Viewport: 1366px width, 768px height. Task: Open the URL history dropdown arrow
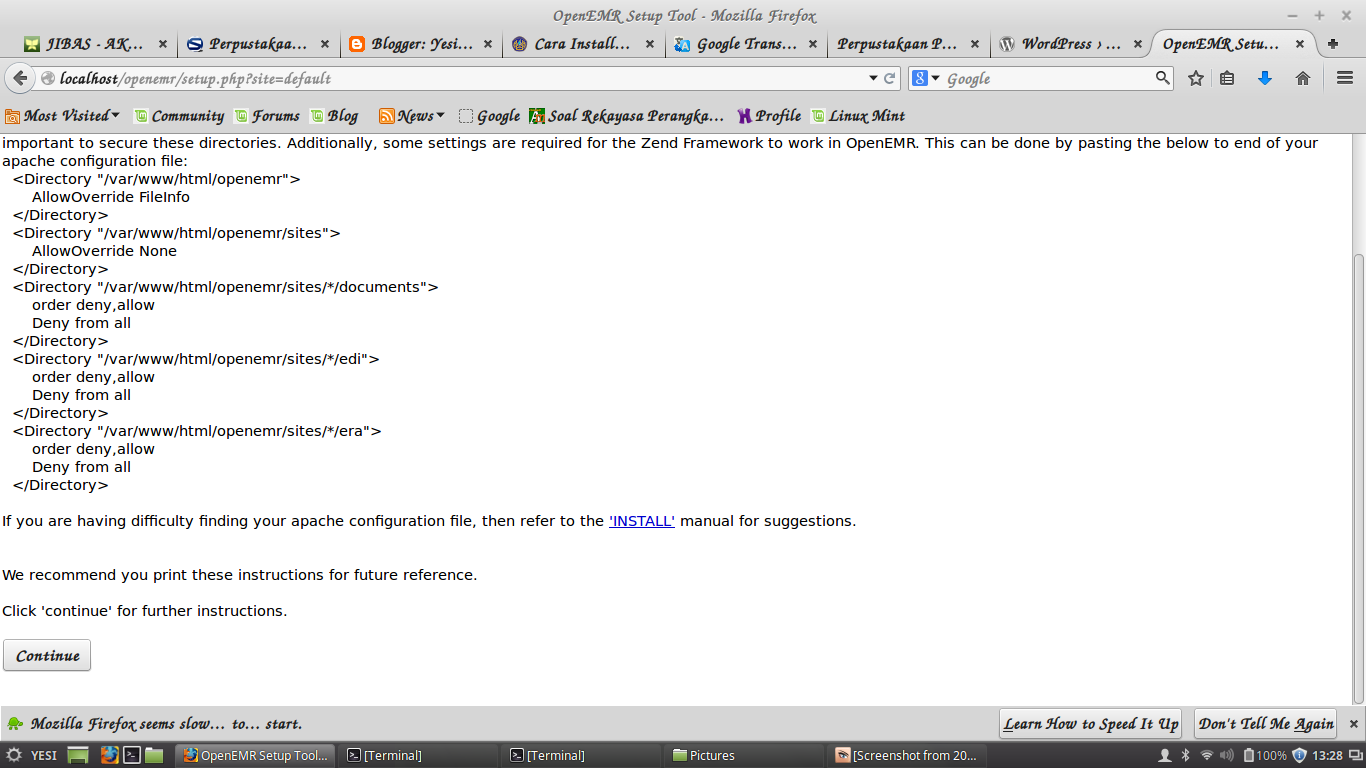point(873,78)
